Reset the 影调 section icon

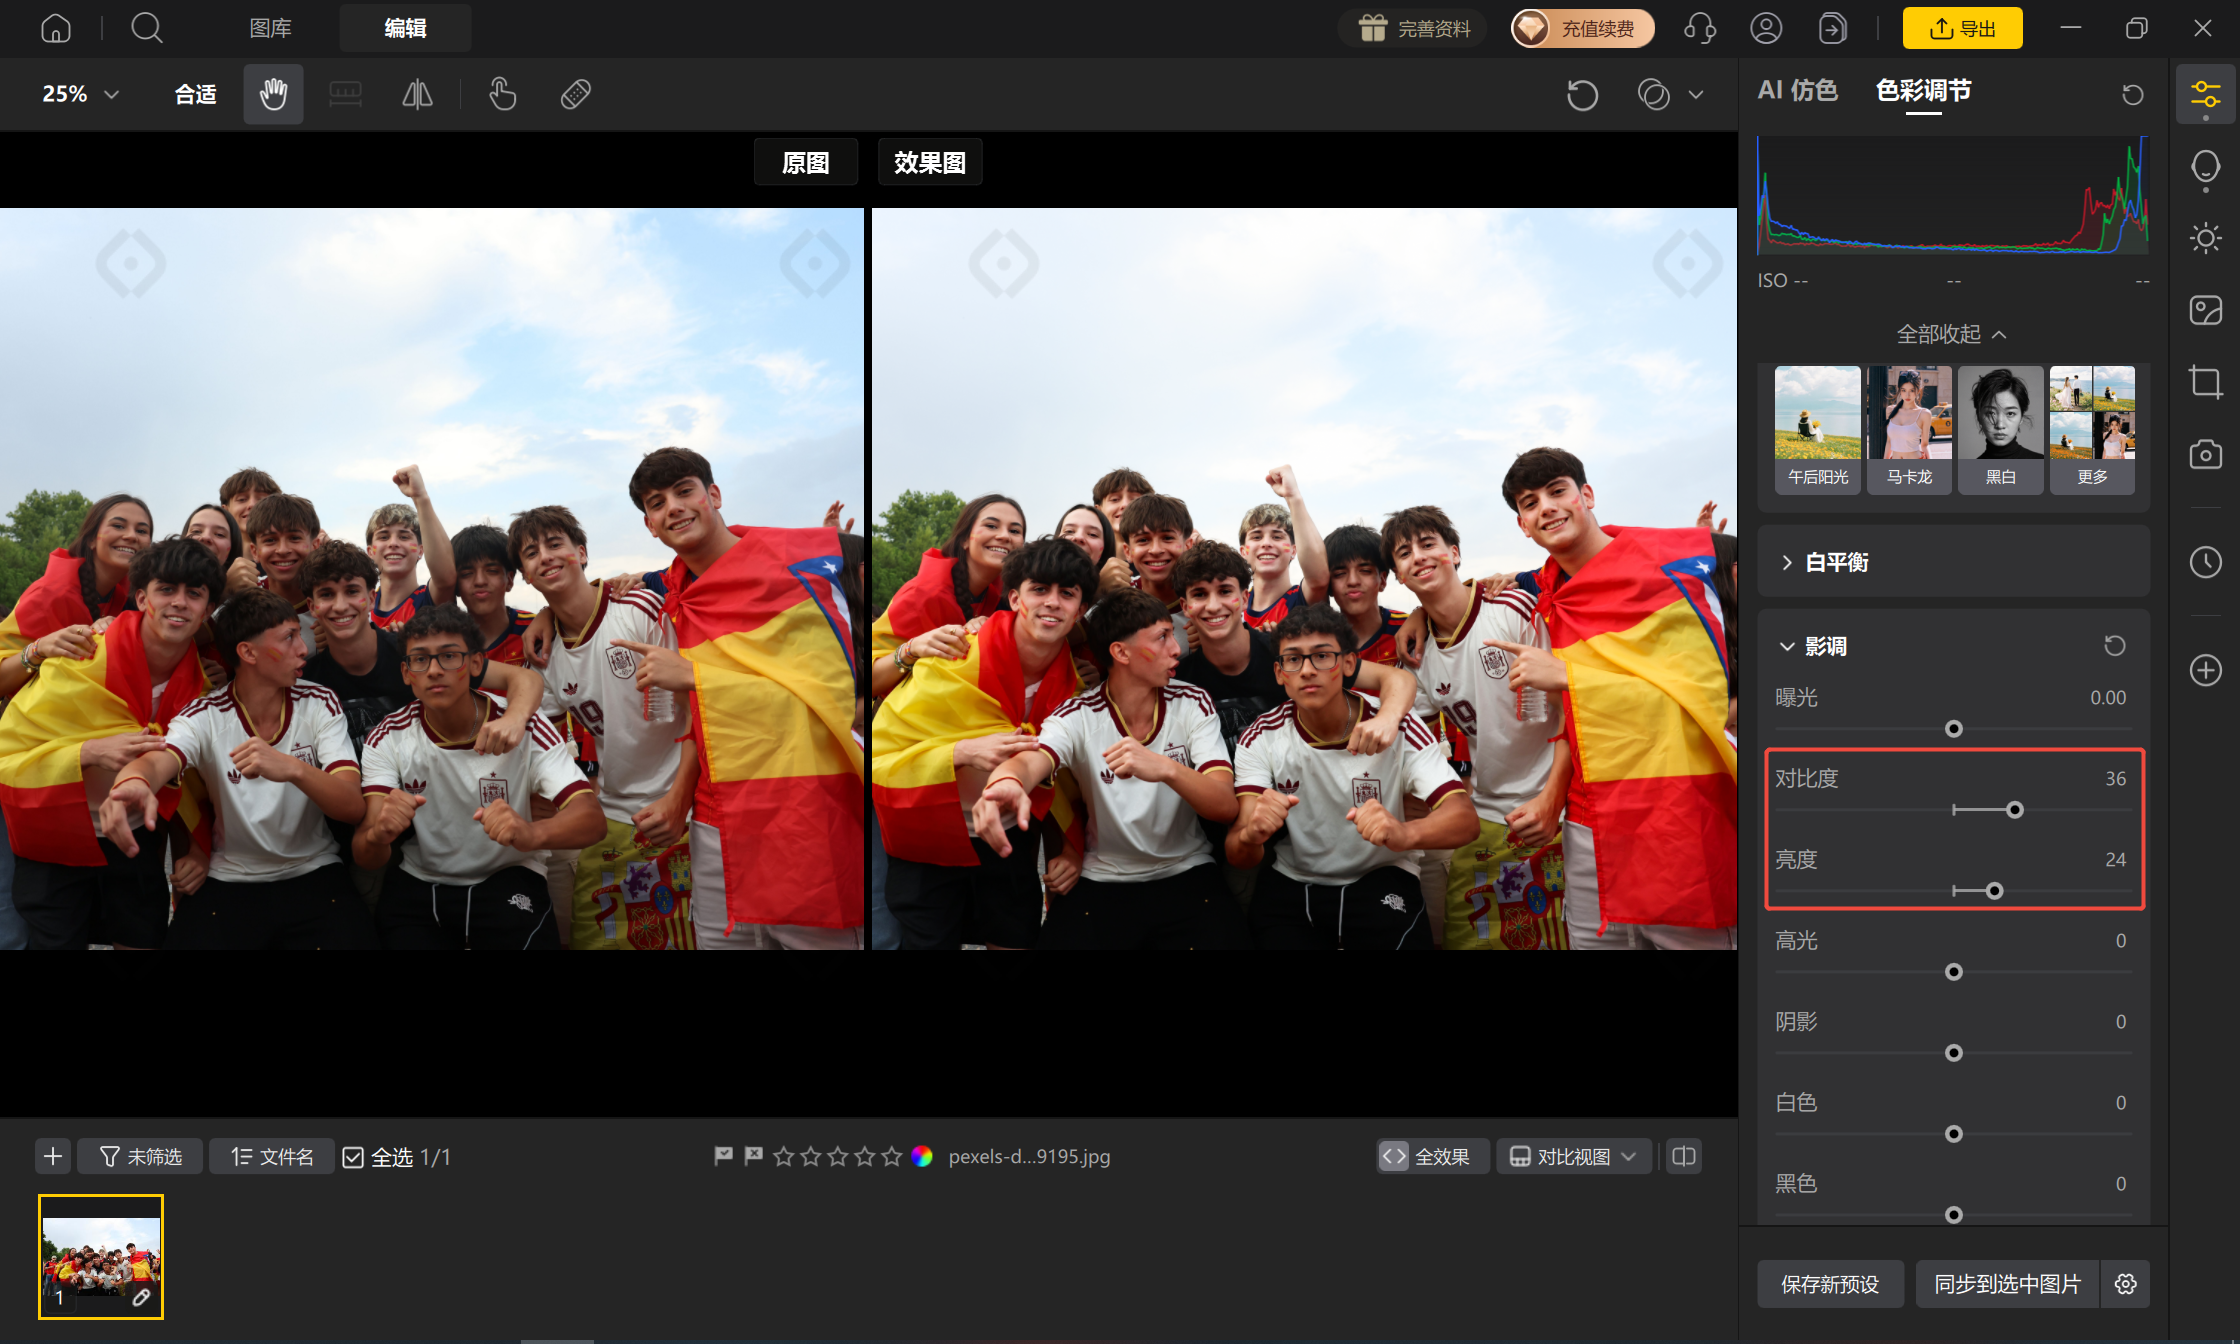(x=2114, y=646)
